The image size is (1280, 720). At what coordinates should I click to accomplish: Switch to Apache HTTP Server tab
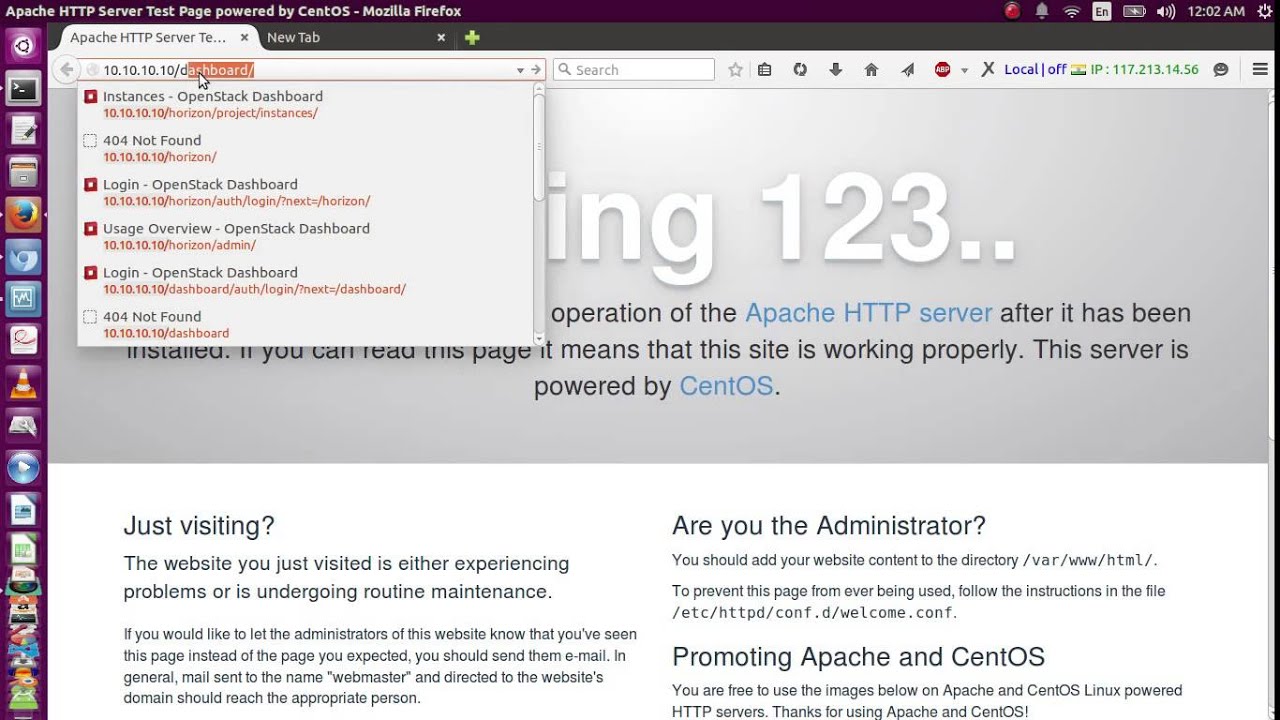click(148, 37)
